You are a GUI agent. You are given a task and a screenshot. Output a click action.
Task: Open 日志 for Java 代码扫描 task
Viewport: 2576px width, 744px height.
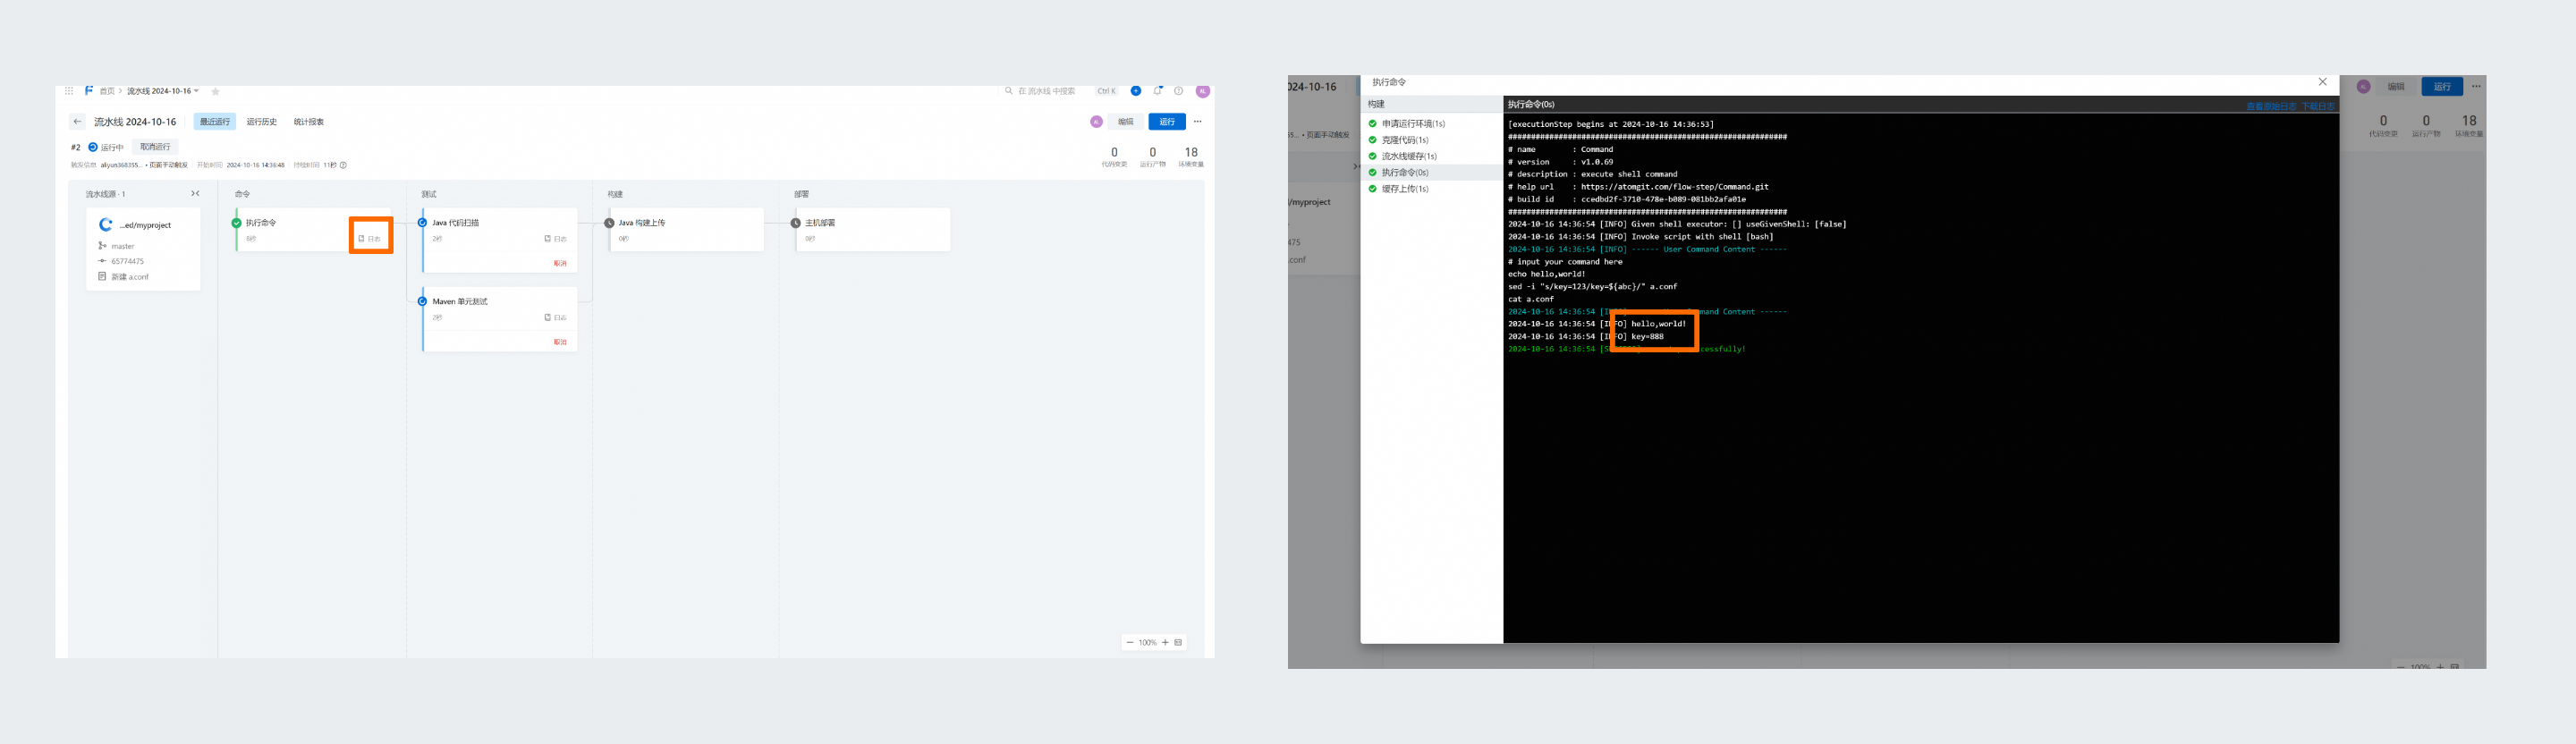[x=556, y=239]
